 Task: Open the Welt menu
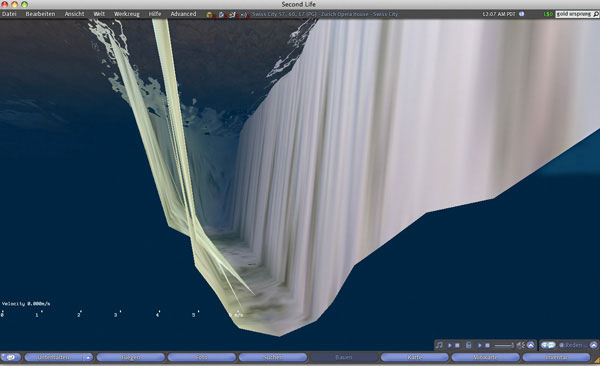pyautogui.click(x=99, y=14)
